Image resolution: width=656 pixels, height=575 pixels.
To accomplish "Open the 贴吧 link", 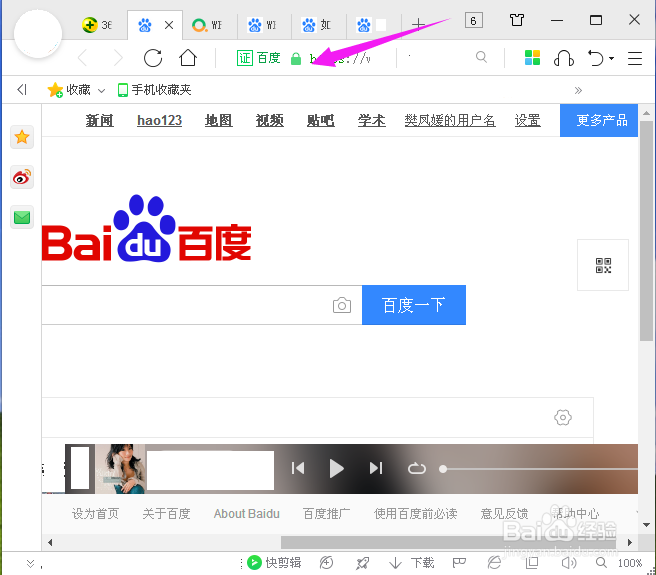I will 320,121.
